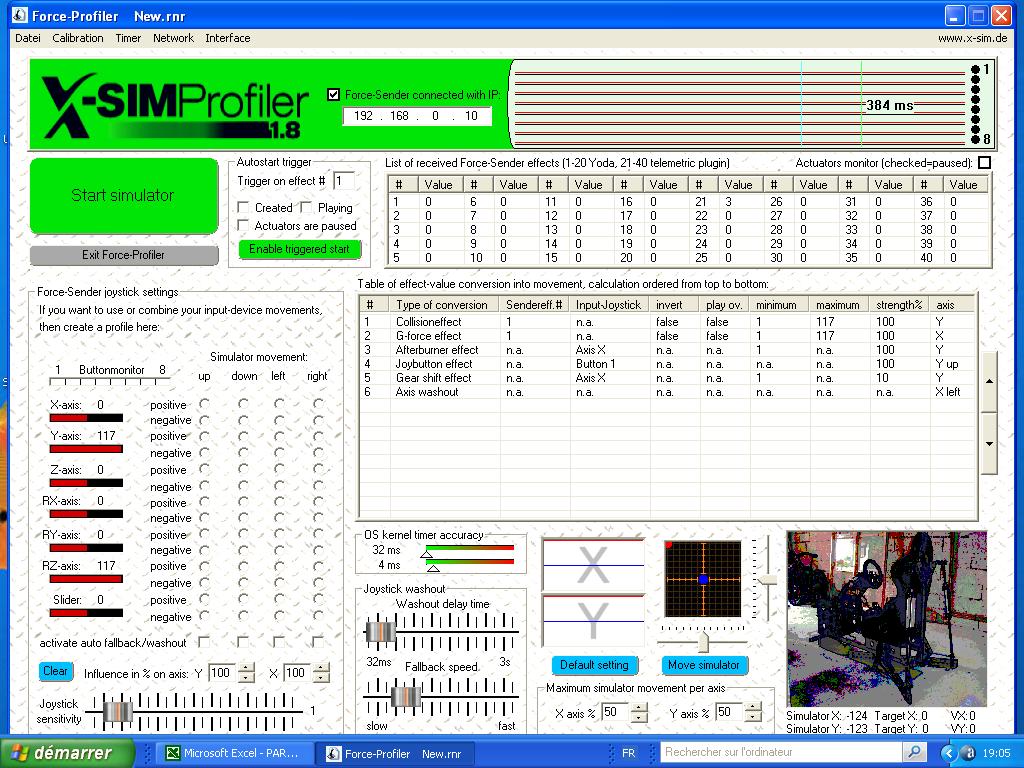Enable auto fallback/washout for the up column
1024x768 pixels.
[x=204, y=642]
